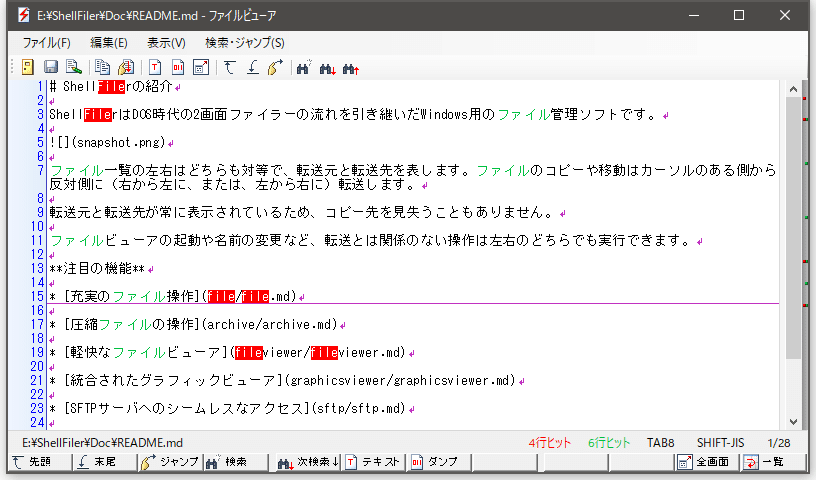816x480 pixels.
Task: Open the ファイル(F) menu
Action: pyautogui.click(x=46, y=43)
